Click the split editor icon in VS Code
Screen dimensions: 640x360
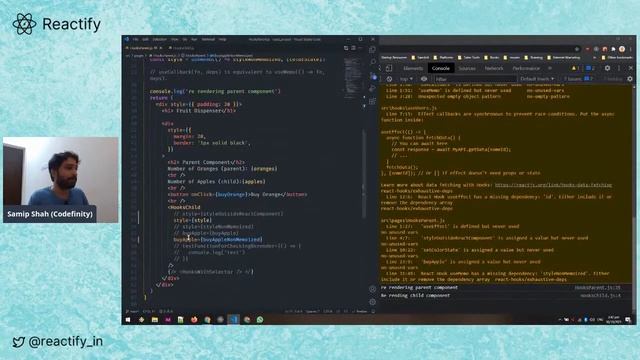[x=353, y=48]
